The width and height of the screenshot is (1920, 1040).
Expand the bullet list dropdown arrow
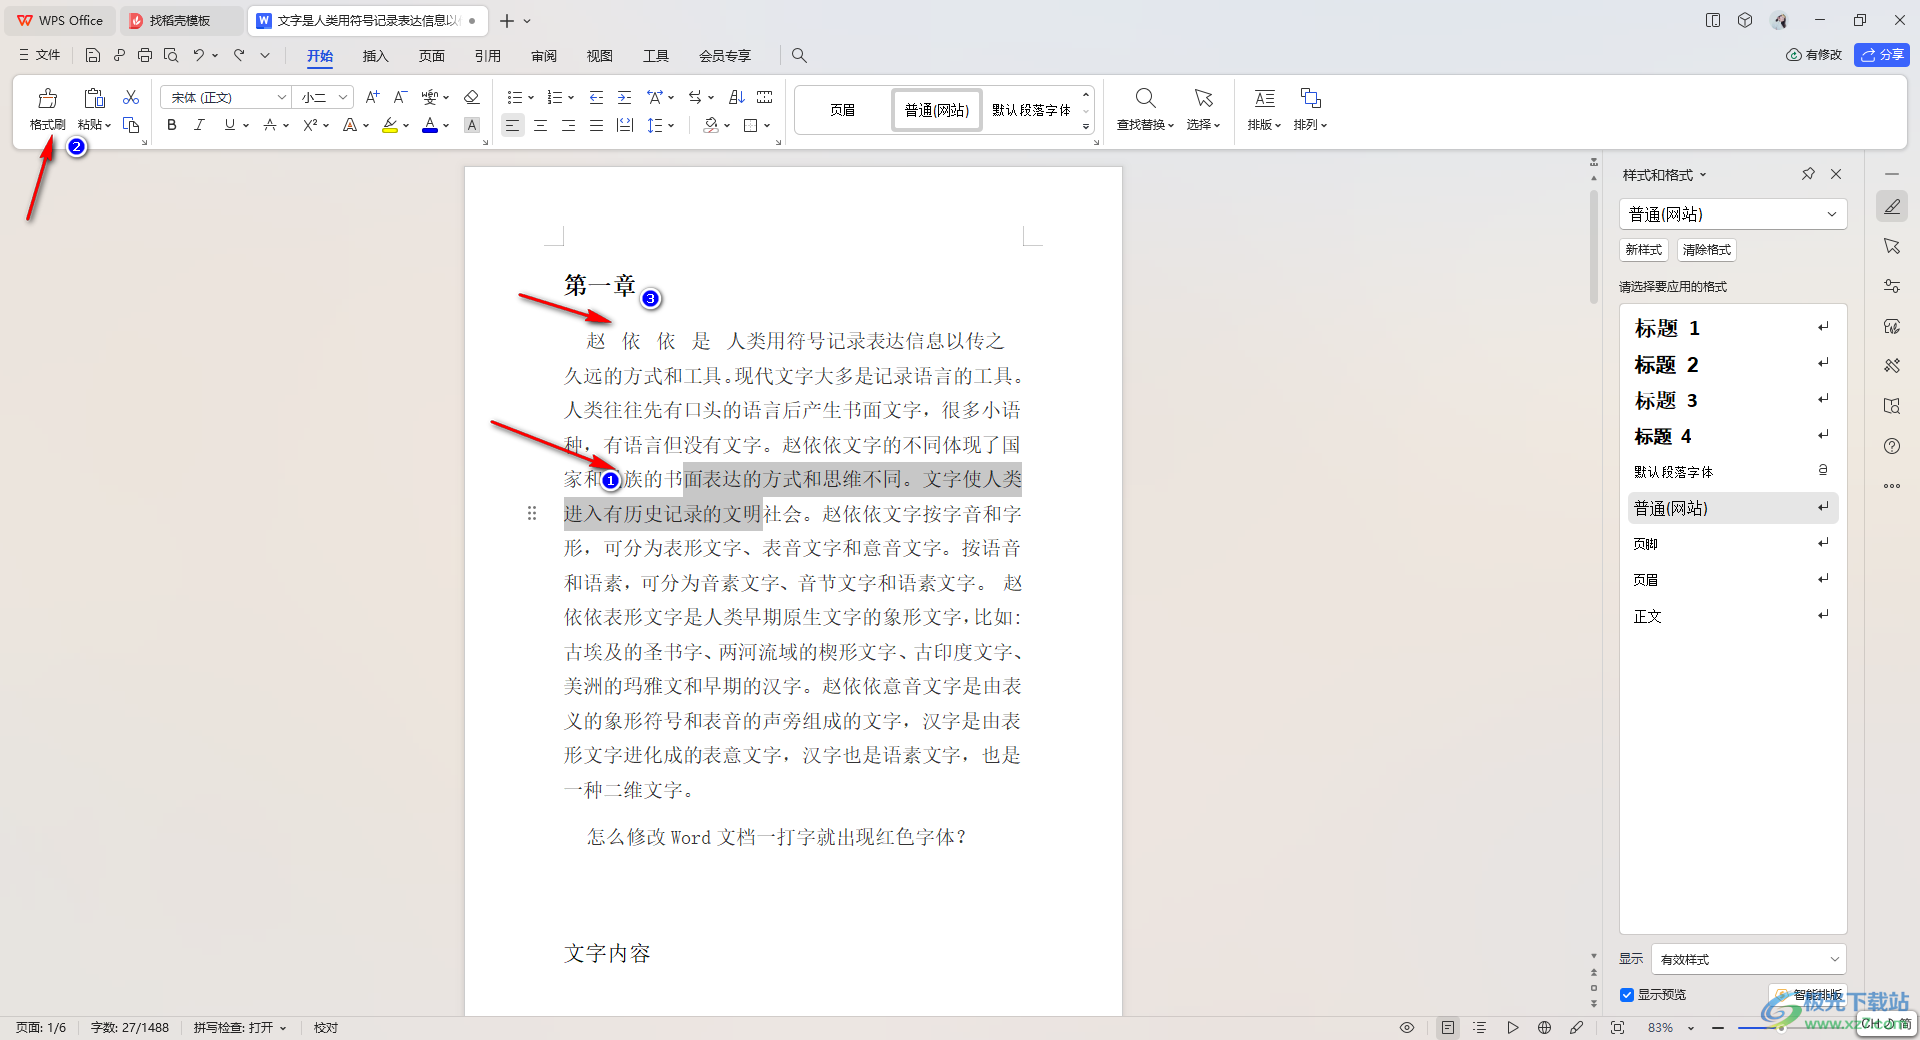[531, 97]
